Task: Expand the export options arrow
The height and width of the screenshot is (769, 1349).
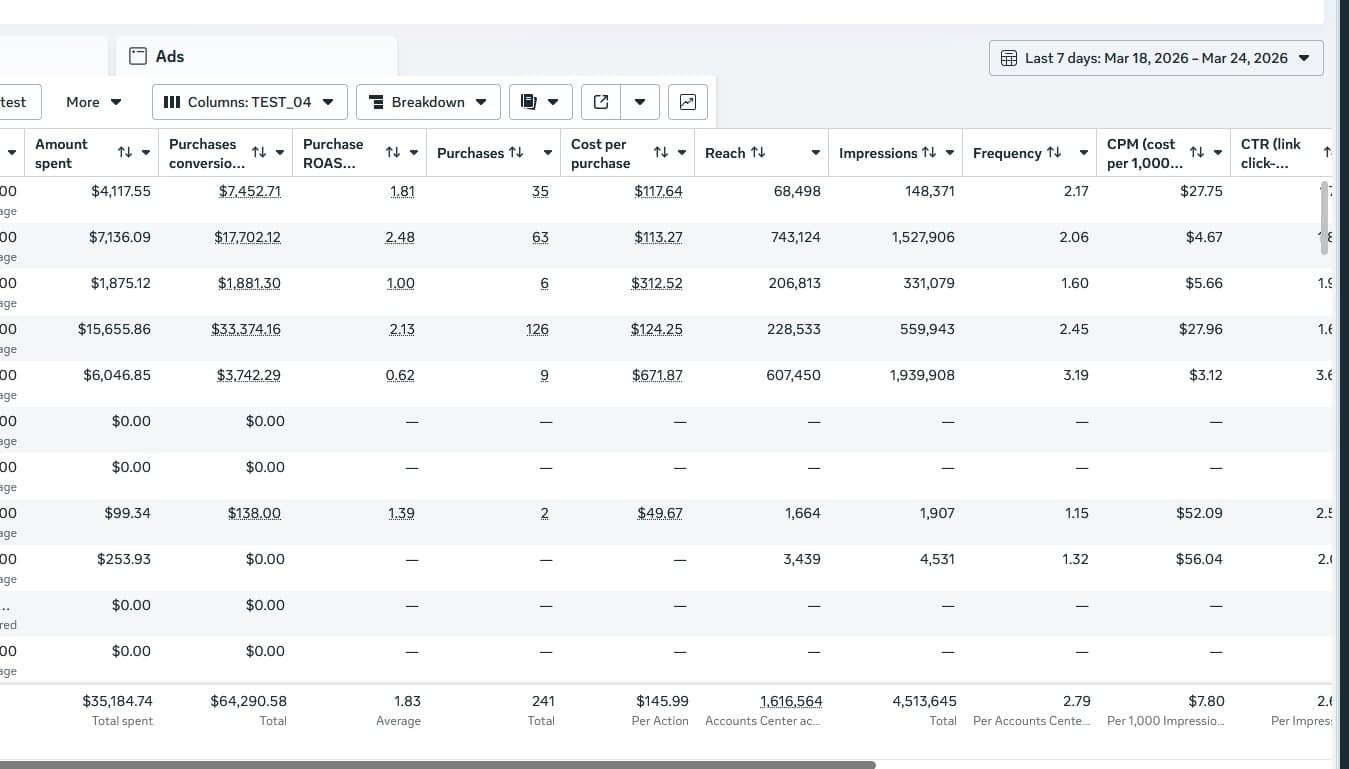Action: [x=640, y=102]
